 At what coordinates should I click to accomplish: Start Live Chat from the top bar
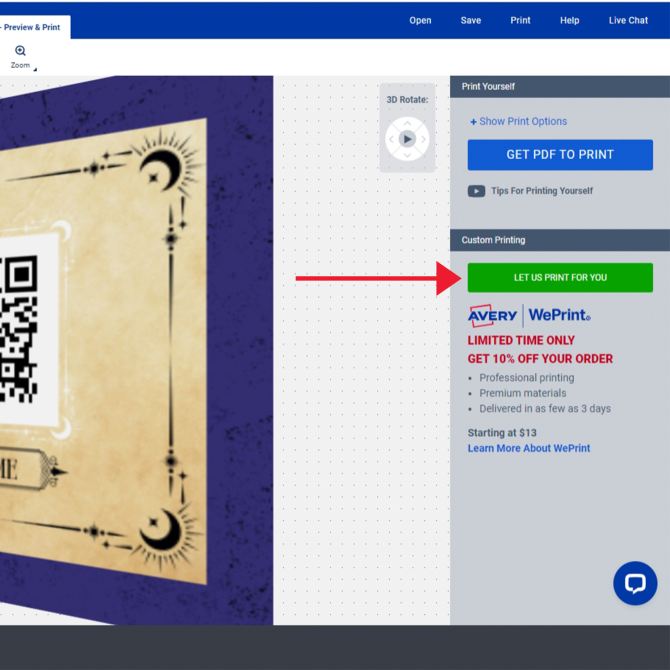pyautogui.click(x=628, y=20)
